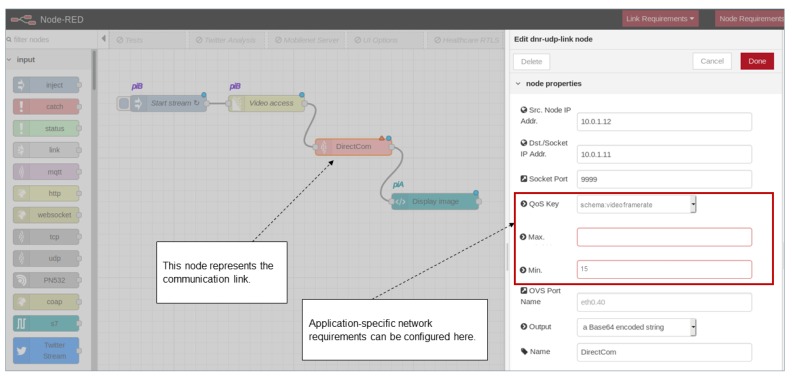Click the palette vertical scrollbar

(x=94, y=70)
